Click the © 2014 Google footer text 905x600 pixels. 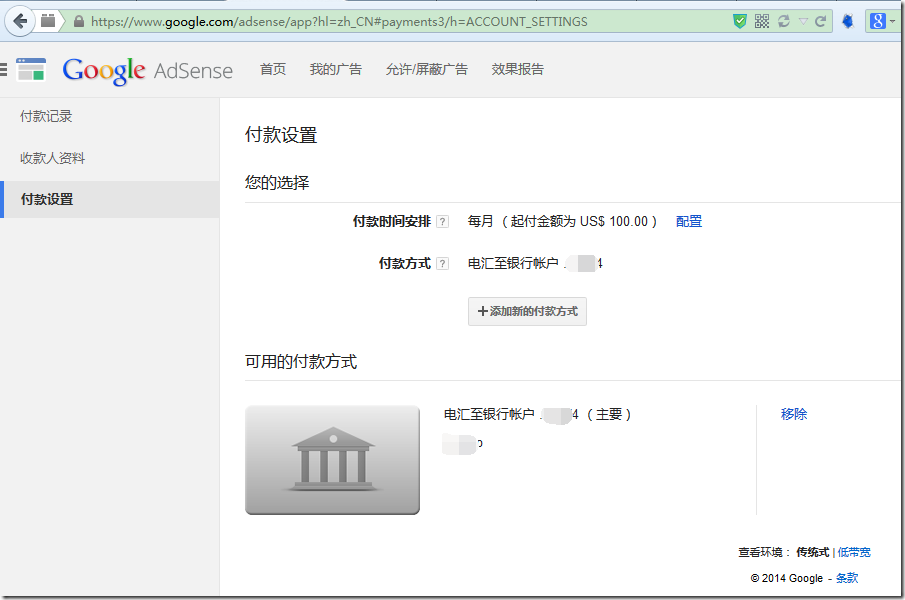click(787, 578)
